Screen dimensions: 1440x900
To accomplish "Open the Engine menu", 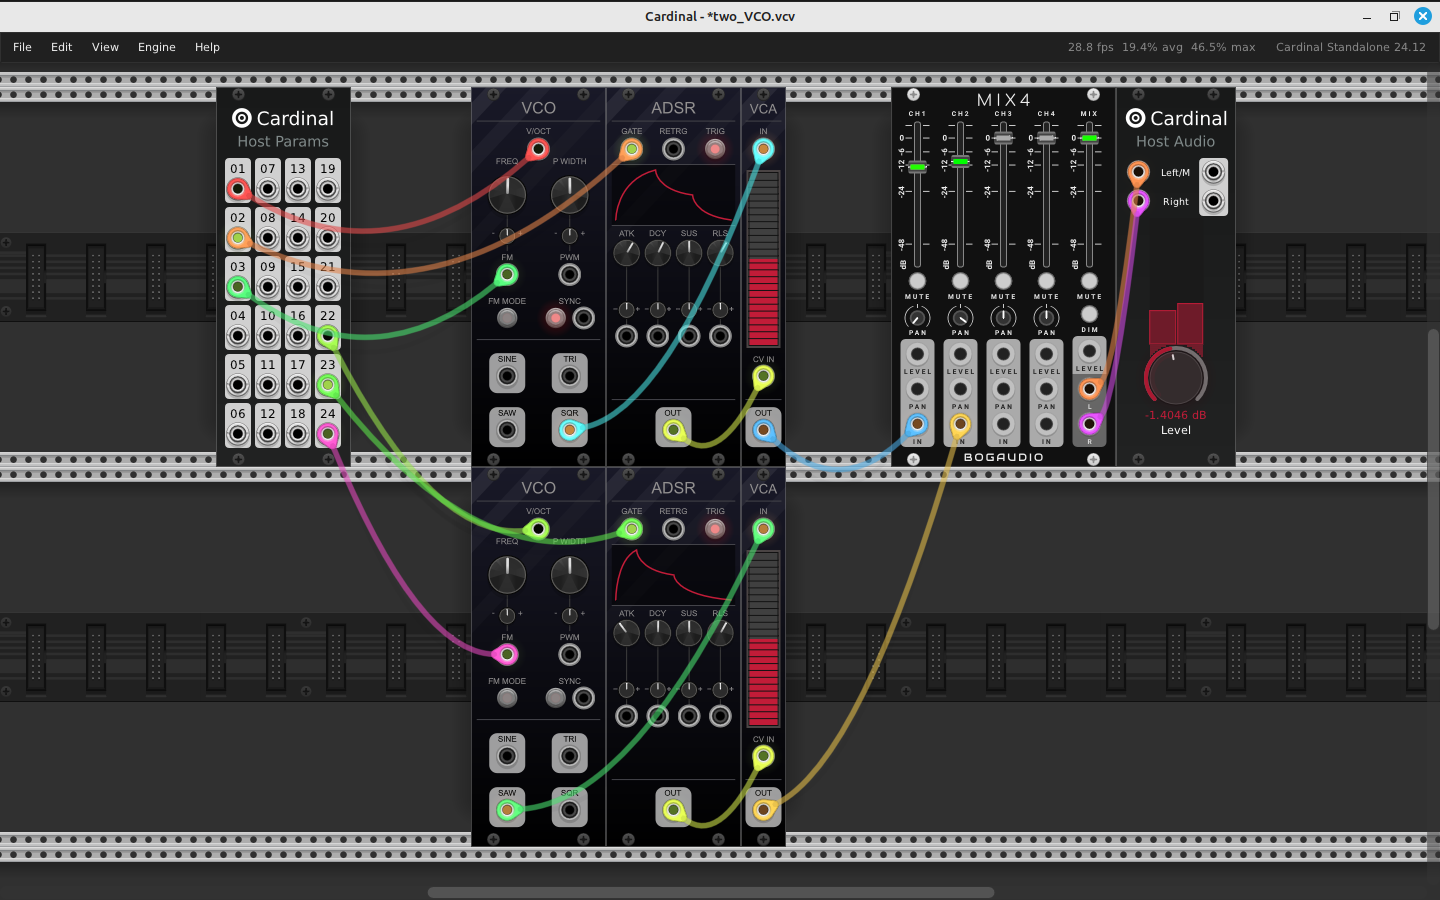I will (x=156, y=47).
